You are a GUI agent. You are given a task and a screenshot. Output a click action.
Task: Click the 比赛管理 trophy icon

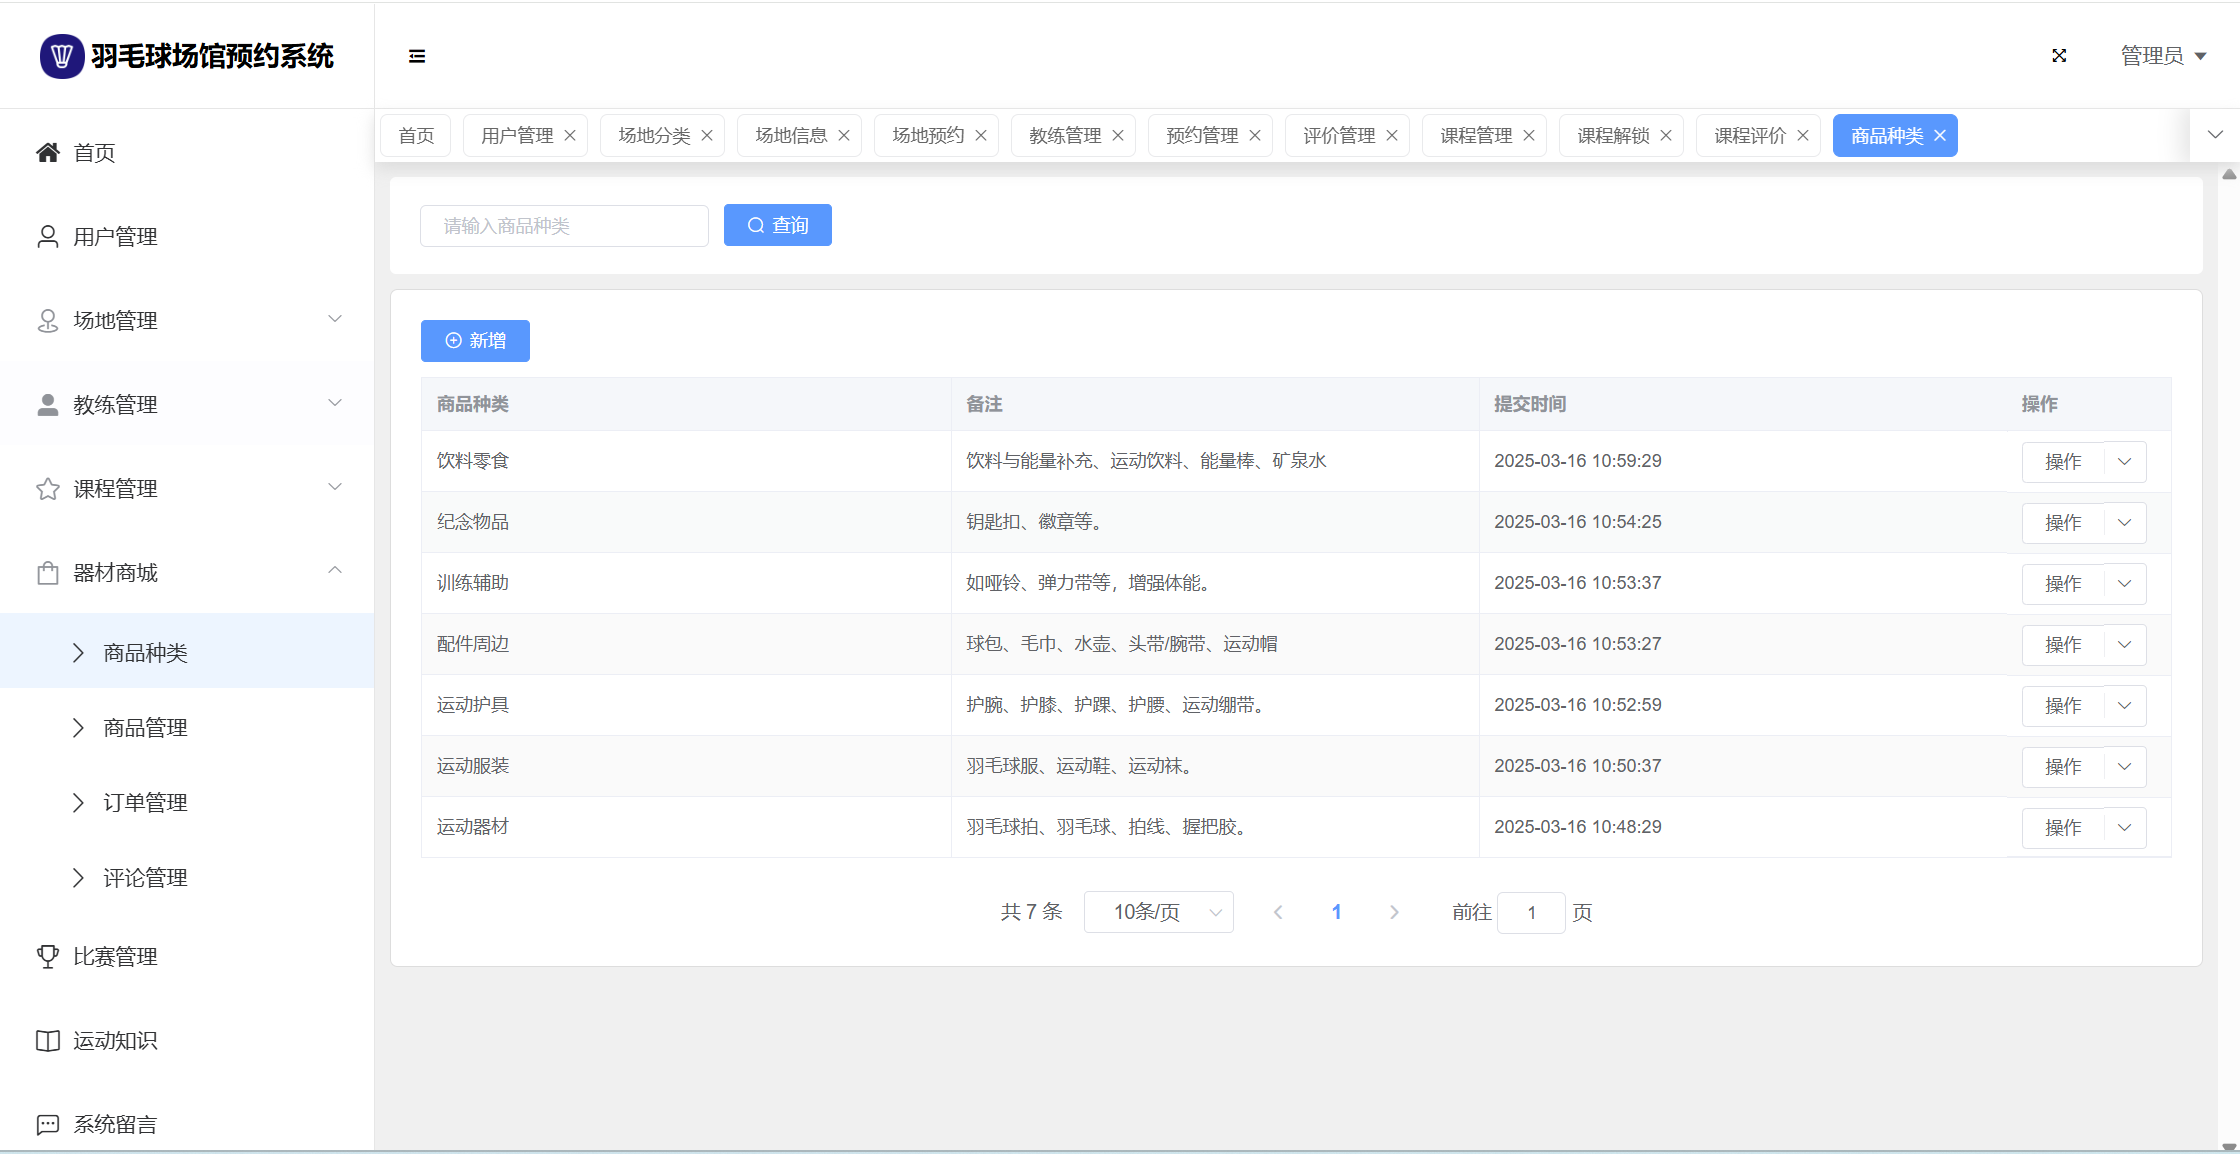tap(47, 956)
